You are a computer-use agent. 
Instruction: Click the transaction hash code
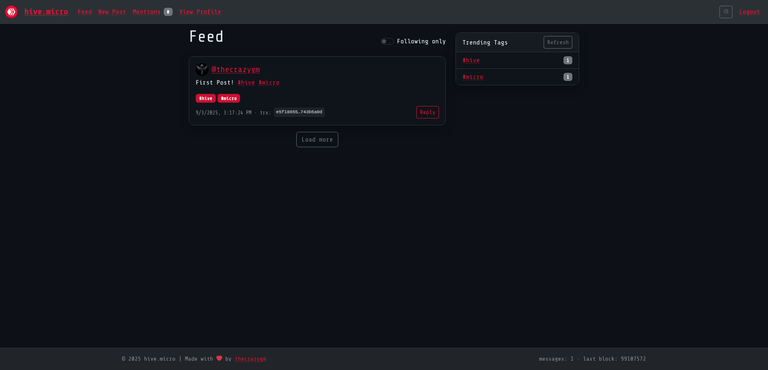click(x=299, y=112)
